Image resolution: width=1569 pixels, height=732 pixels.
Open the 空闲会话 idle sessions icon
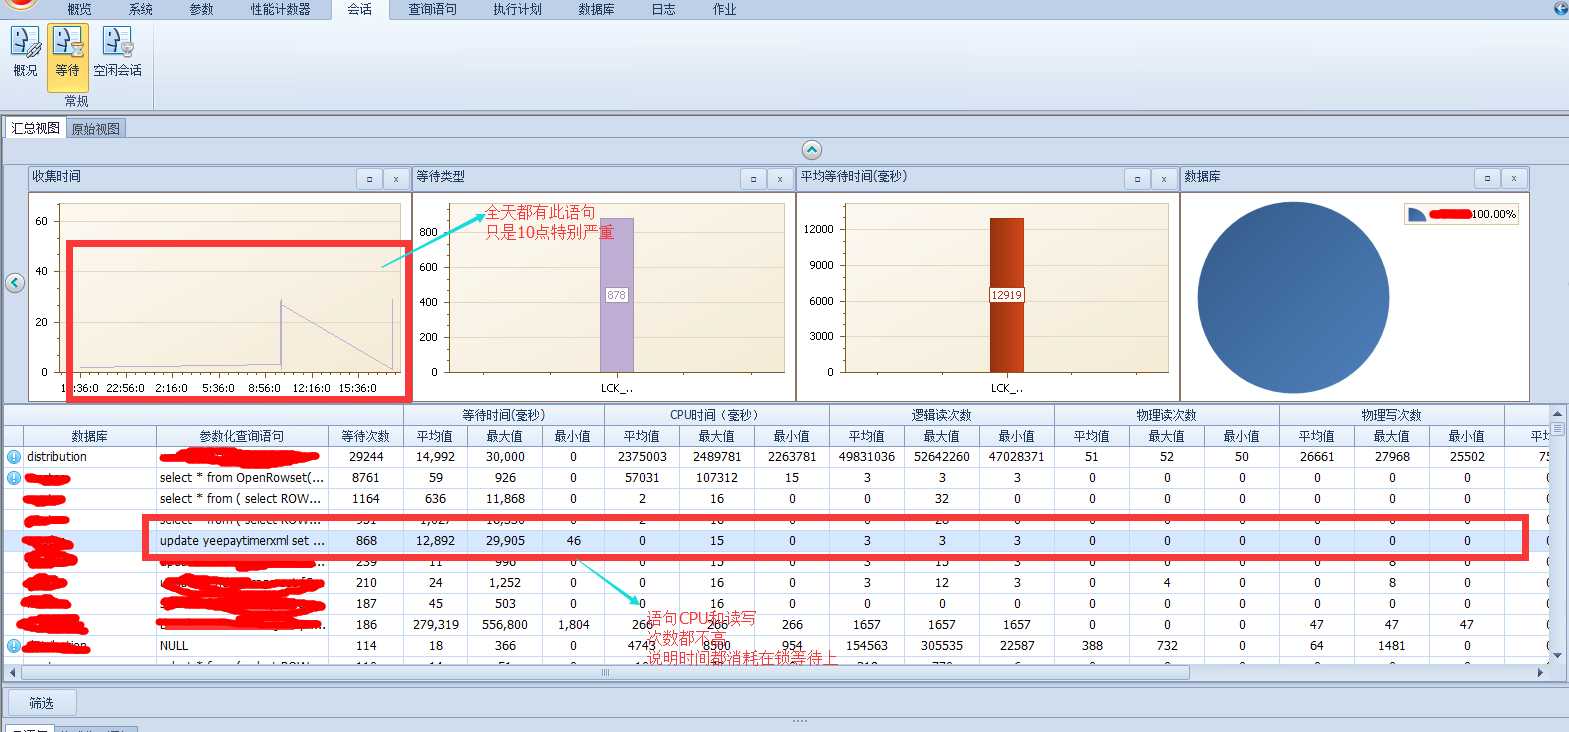[x=117, y=52]
